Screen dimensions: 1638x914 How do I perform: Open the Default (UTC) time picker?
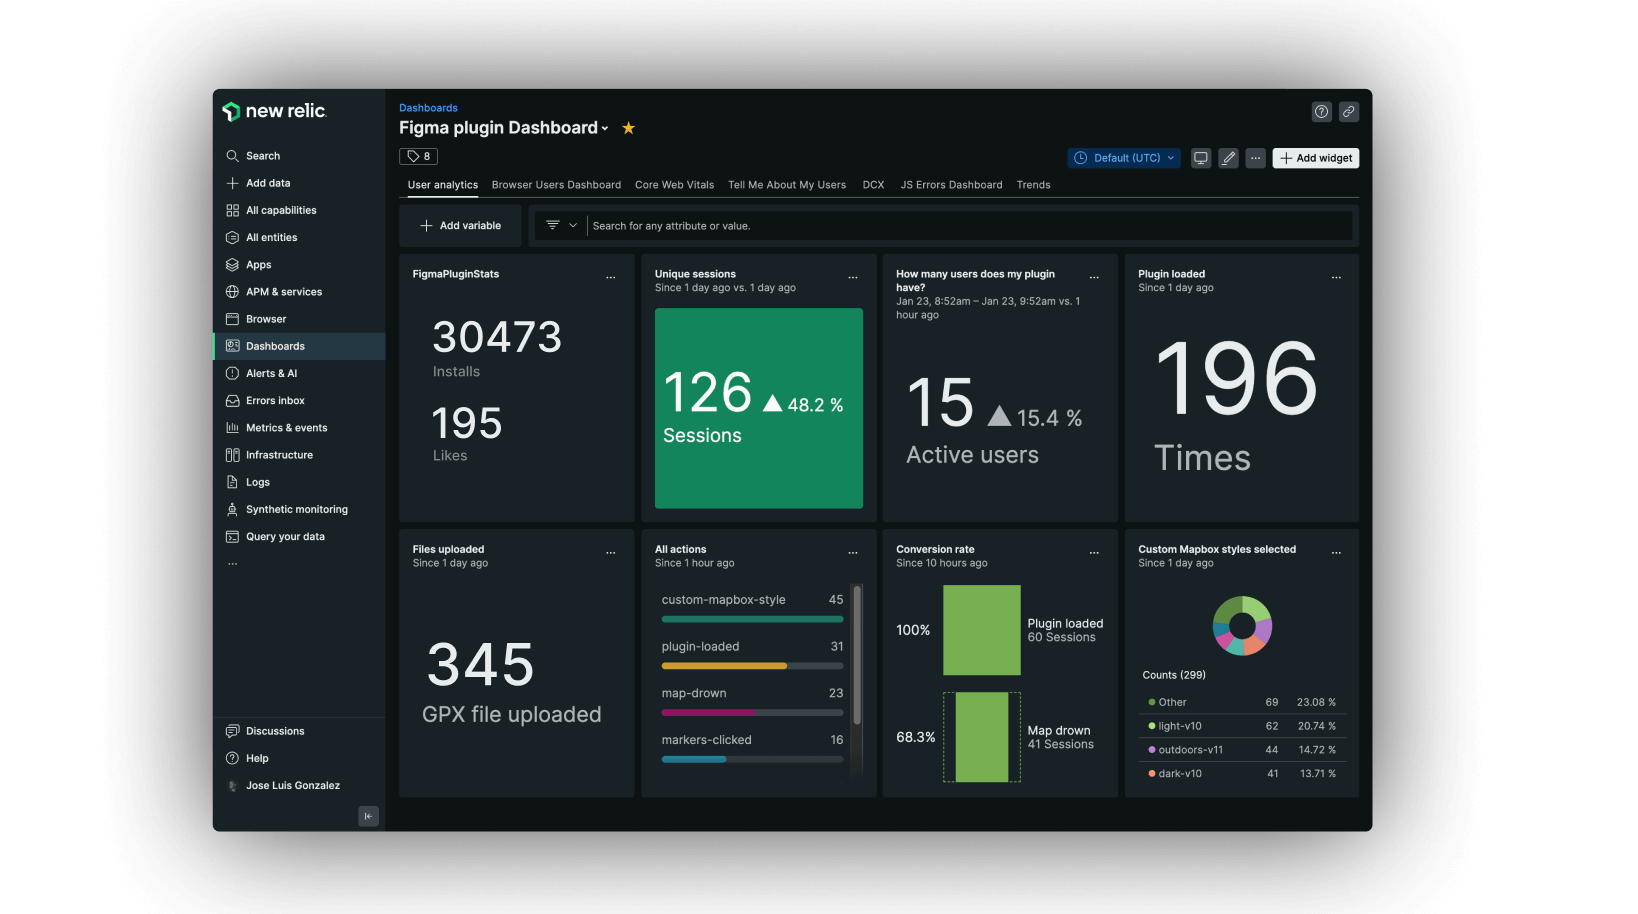tap(1125, 158)
